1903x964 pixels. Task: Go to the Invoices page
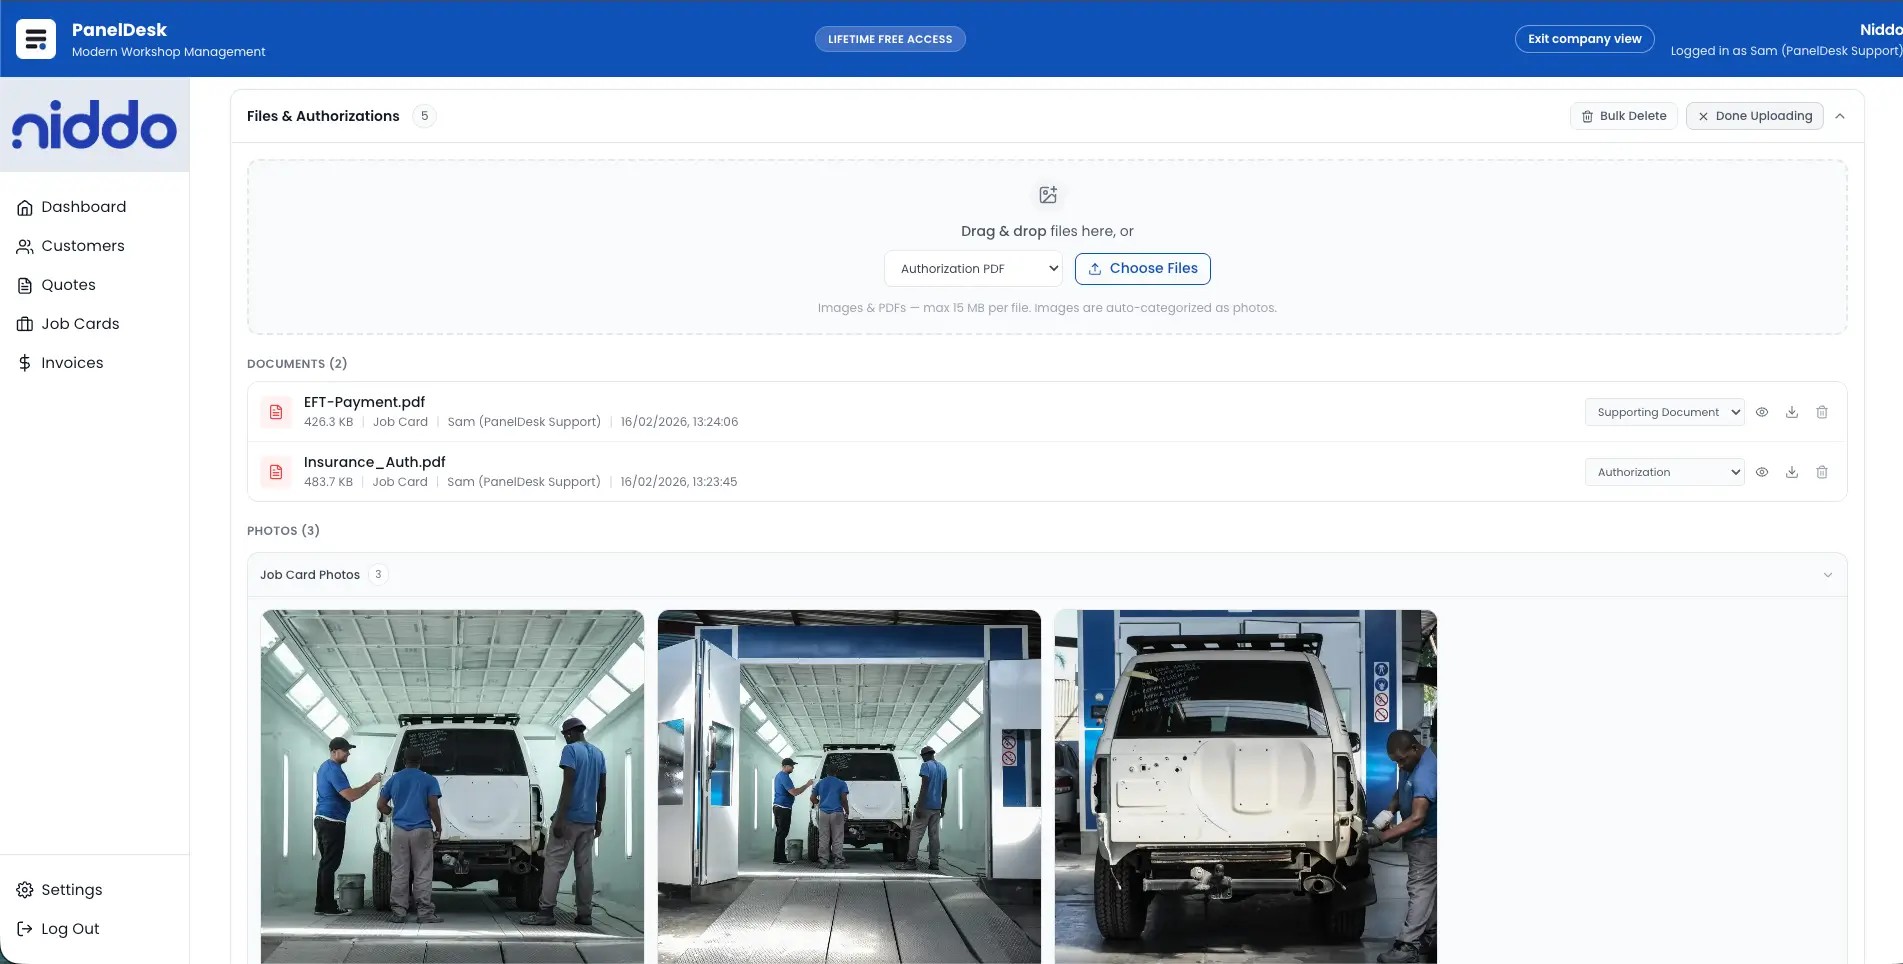72,363
